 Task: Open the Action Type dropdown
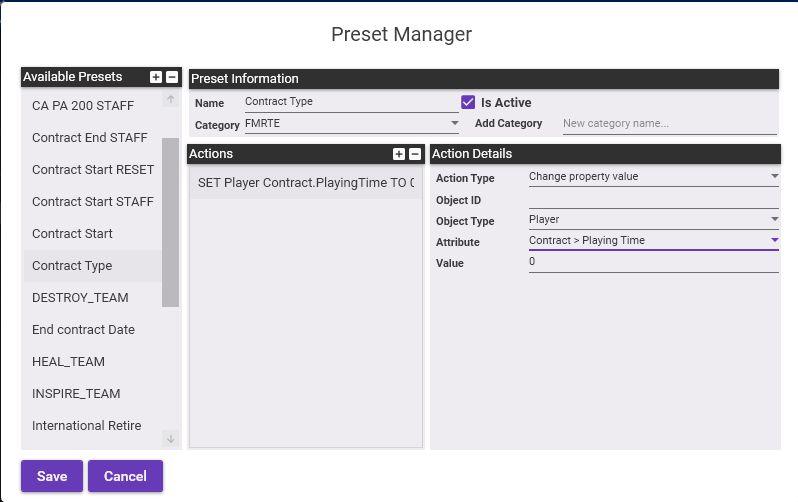(x=653, y=177)
